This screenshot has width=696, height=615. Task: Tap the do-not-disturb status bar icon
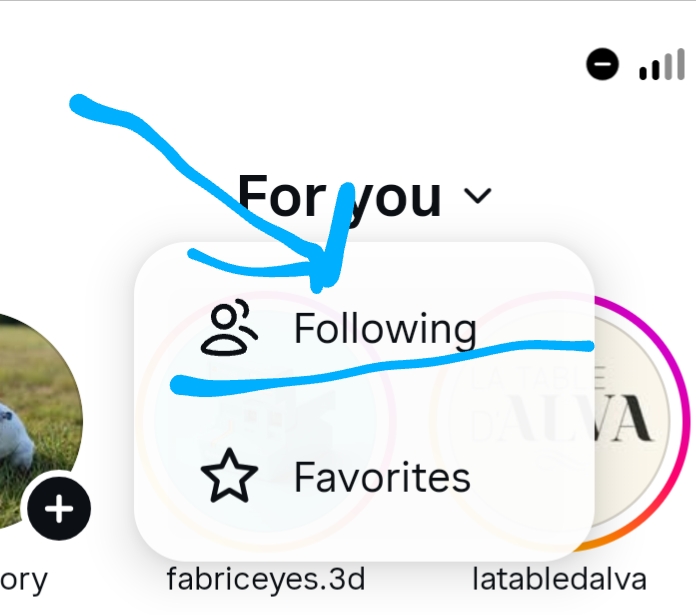click(602, 64)
